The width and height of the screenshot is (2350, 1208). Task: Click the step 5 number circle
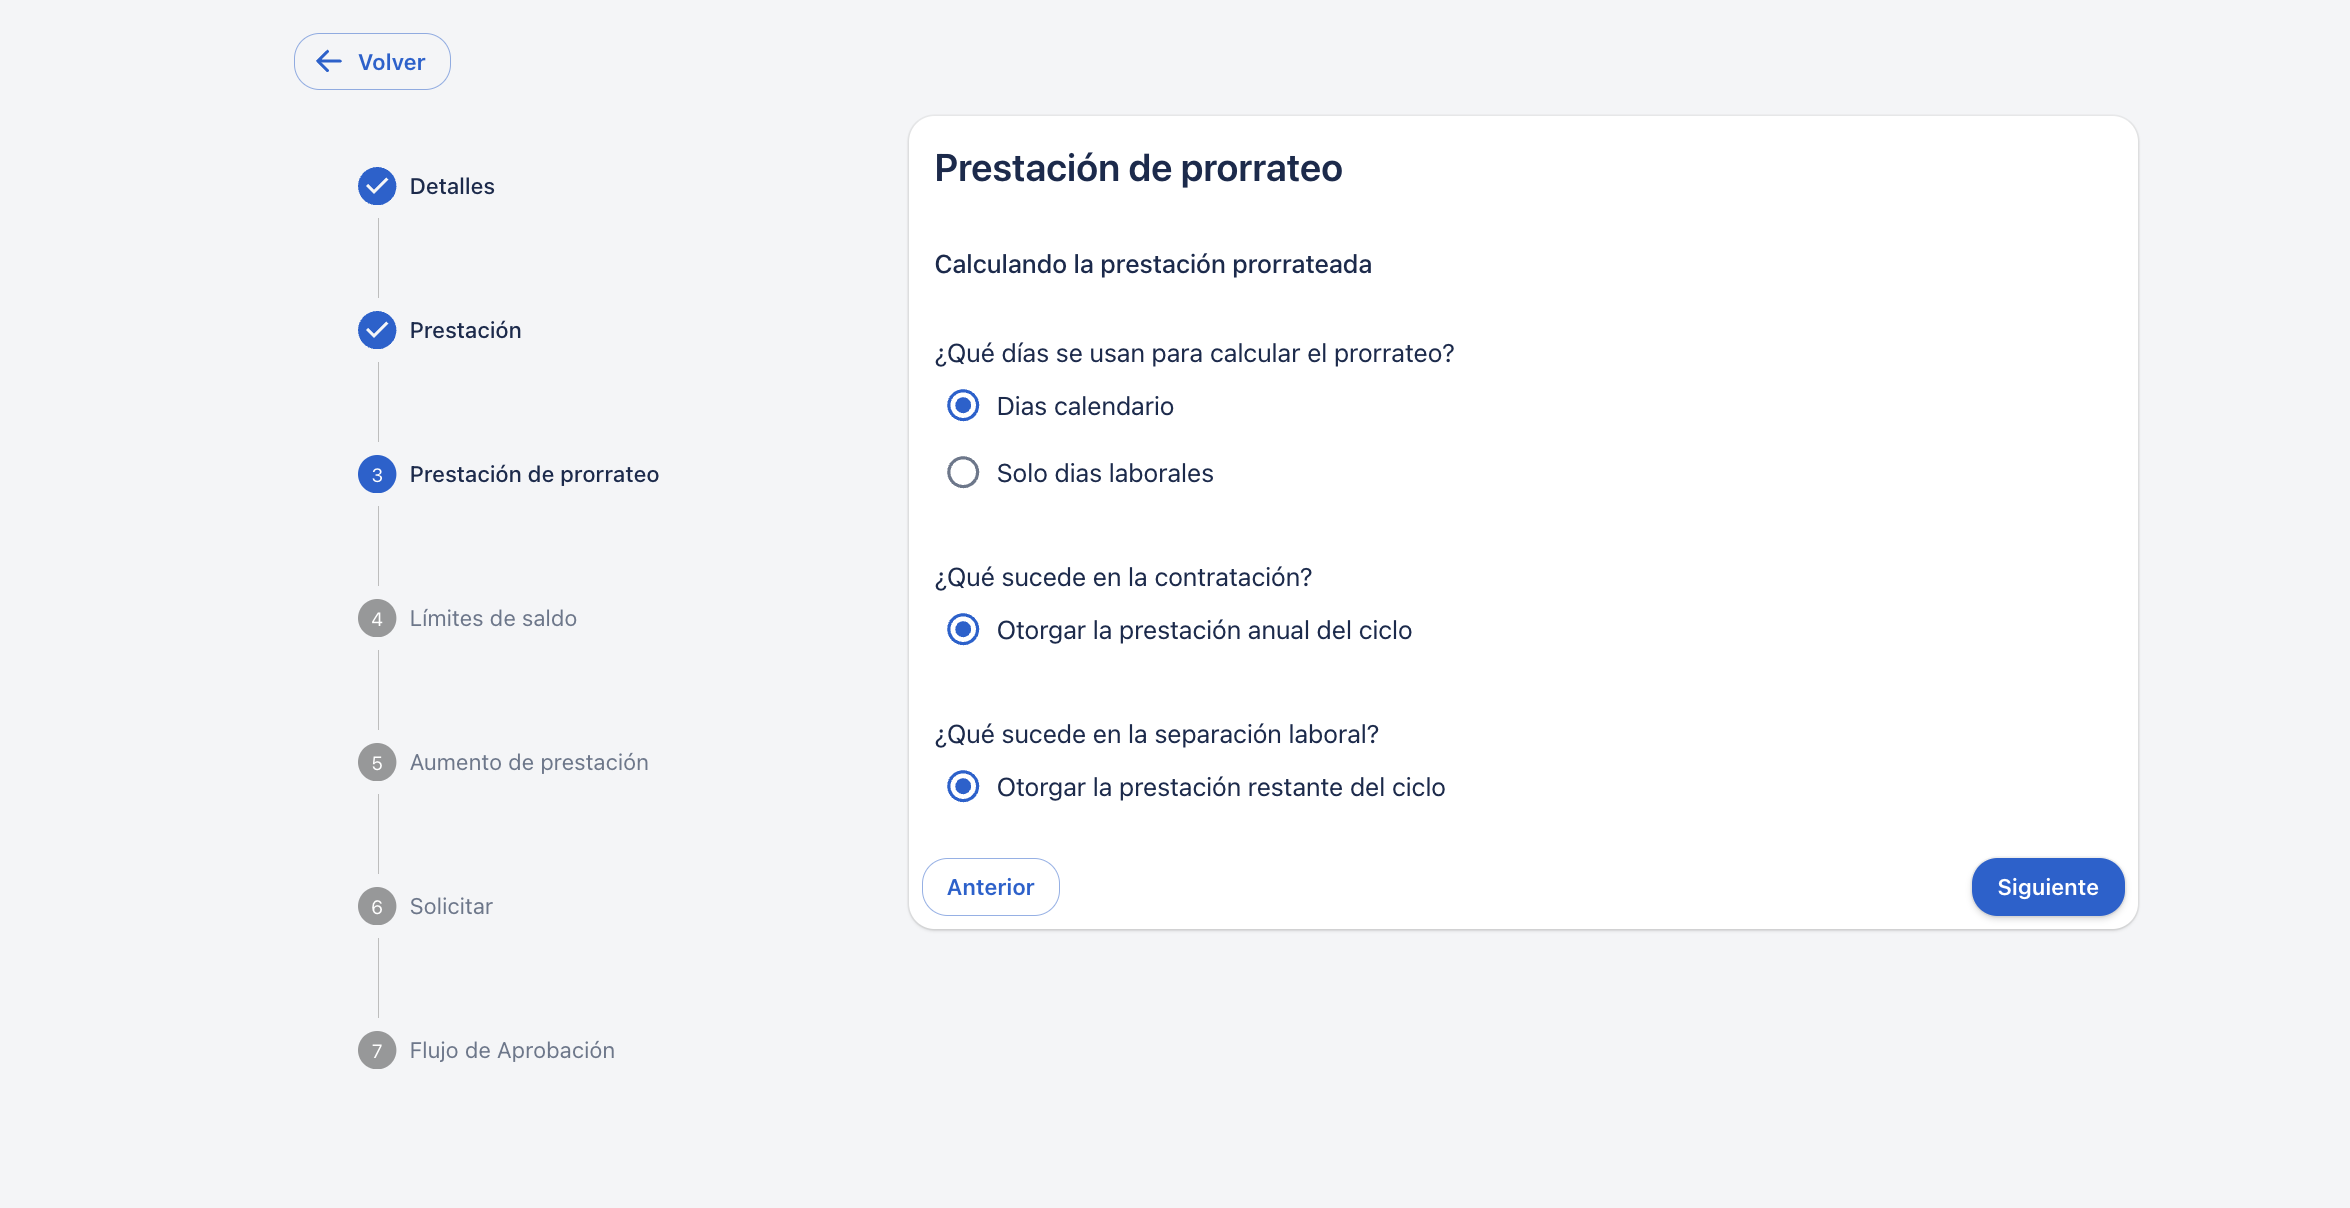377,762
